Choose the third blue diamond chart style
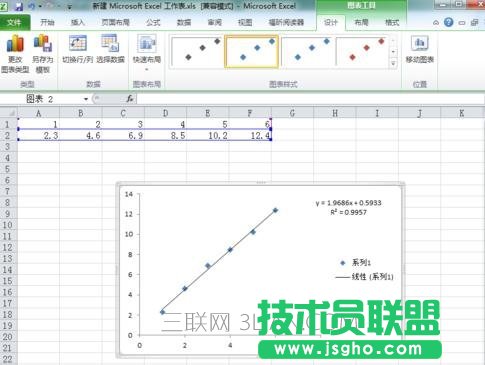This screenshot has height=365, width=485. [307, 52]
